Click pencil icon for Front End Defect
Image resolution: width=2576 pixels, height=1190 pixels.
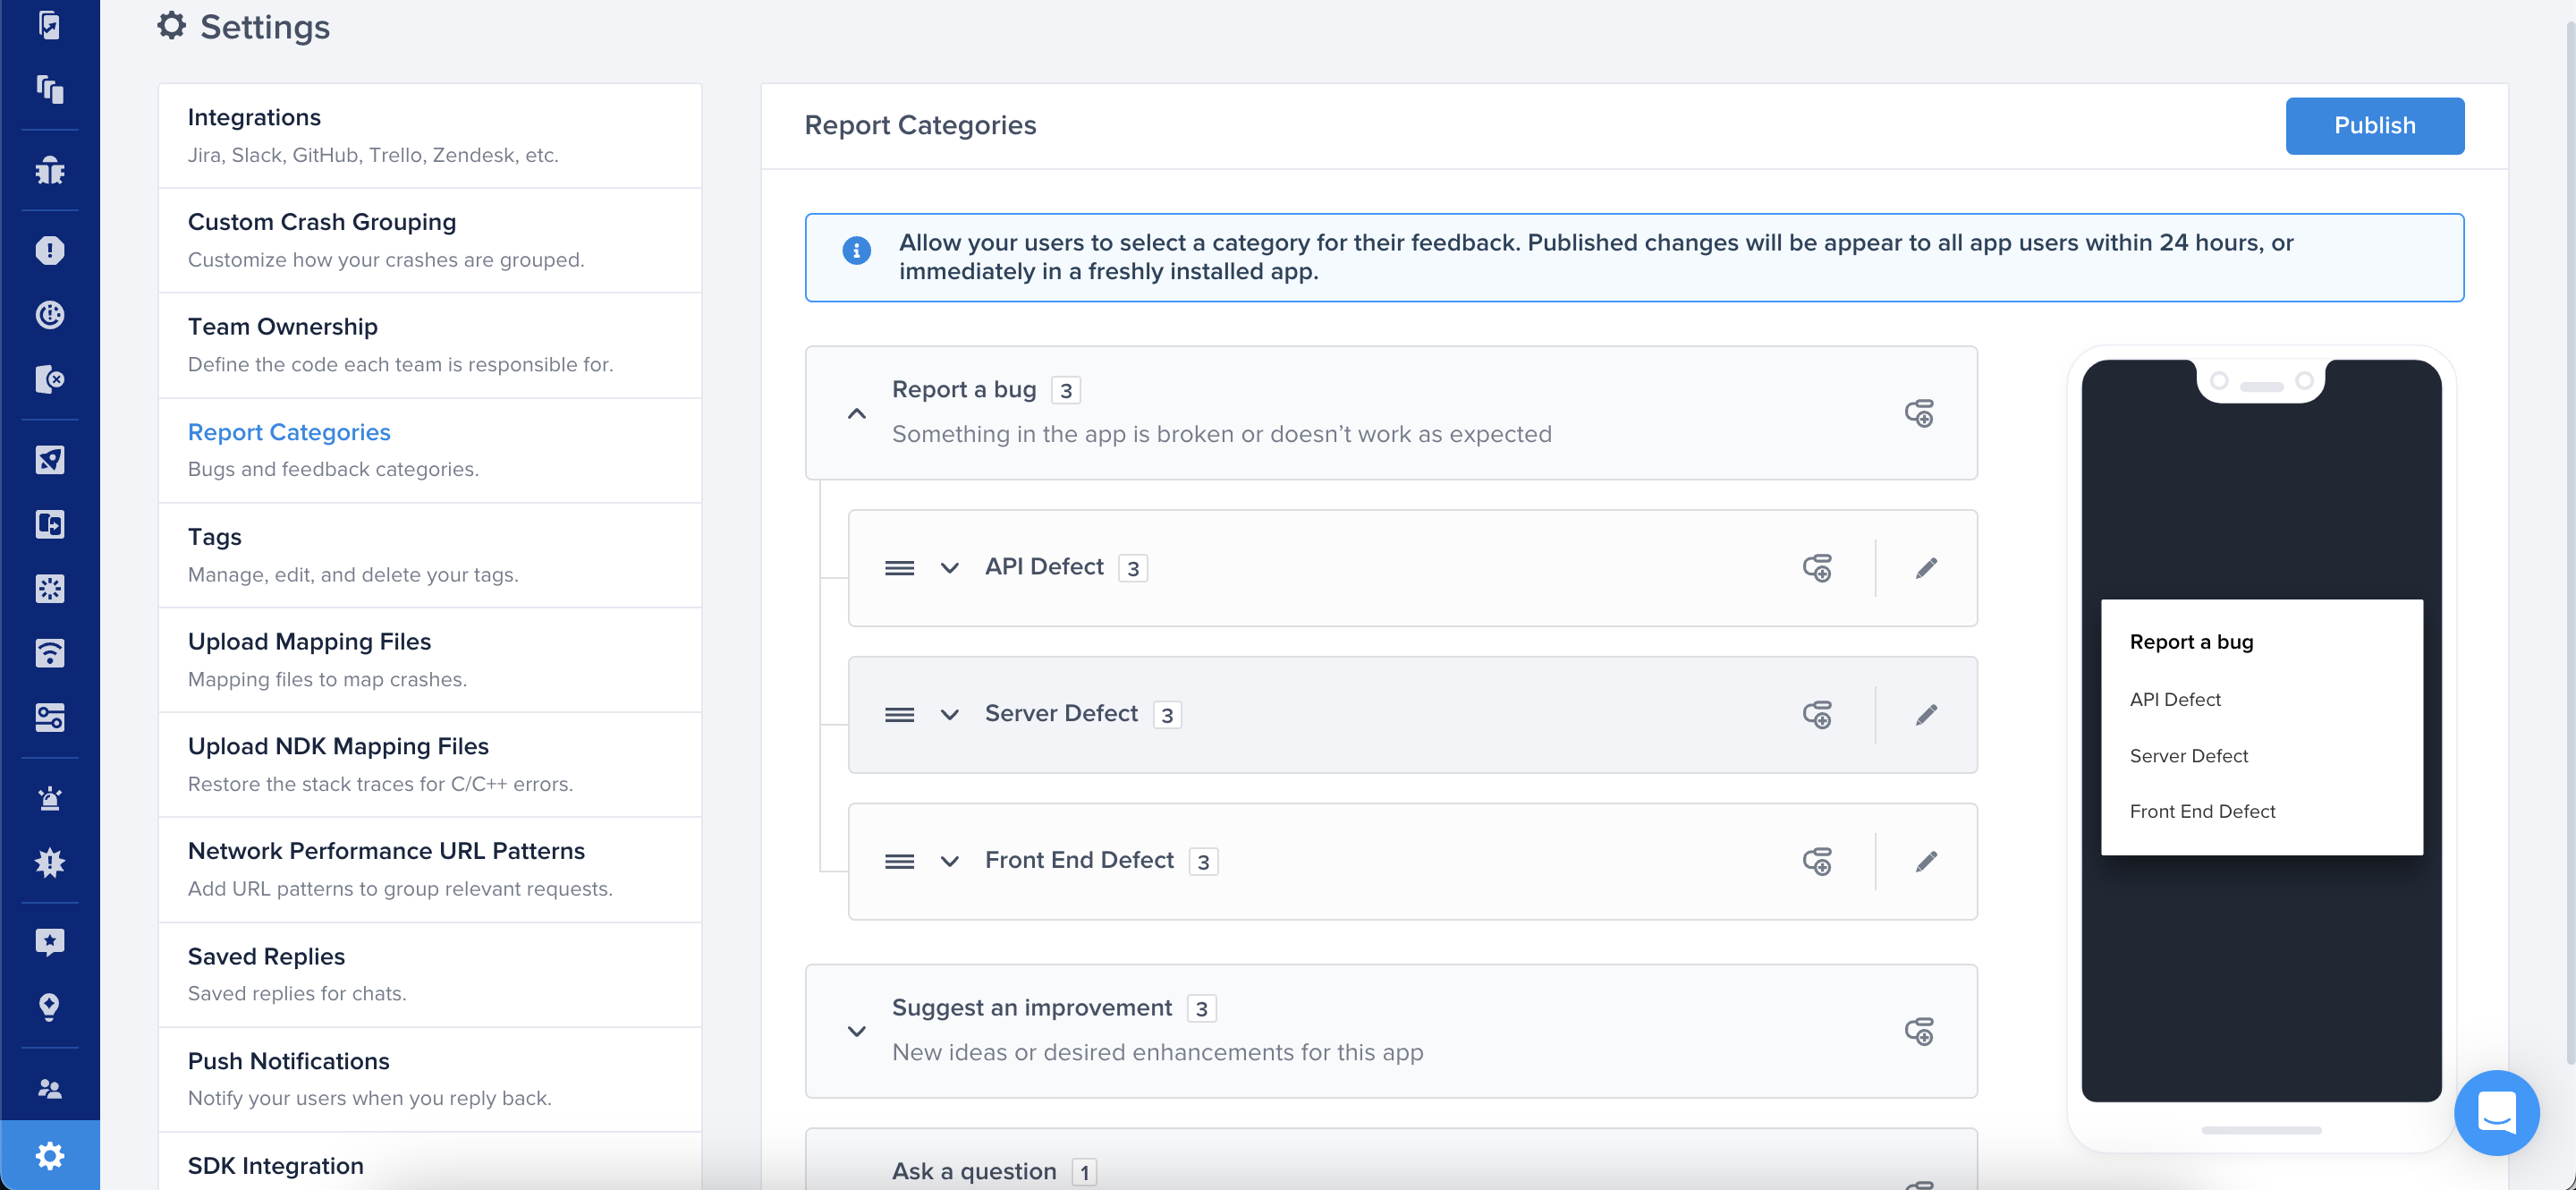coord(1926,861)
